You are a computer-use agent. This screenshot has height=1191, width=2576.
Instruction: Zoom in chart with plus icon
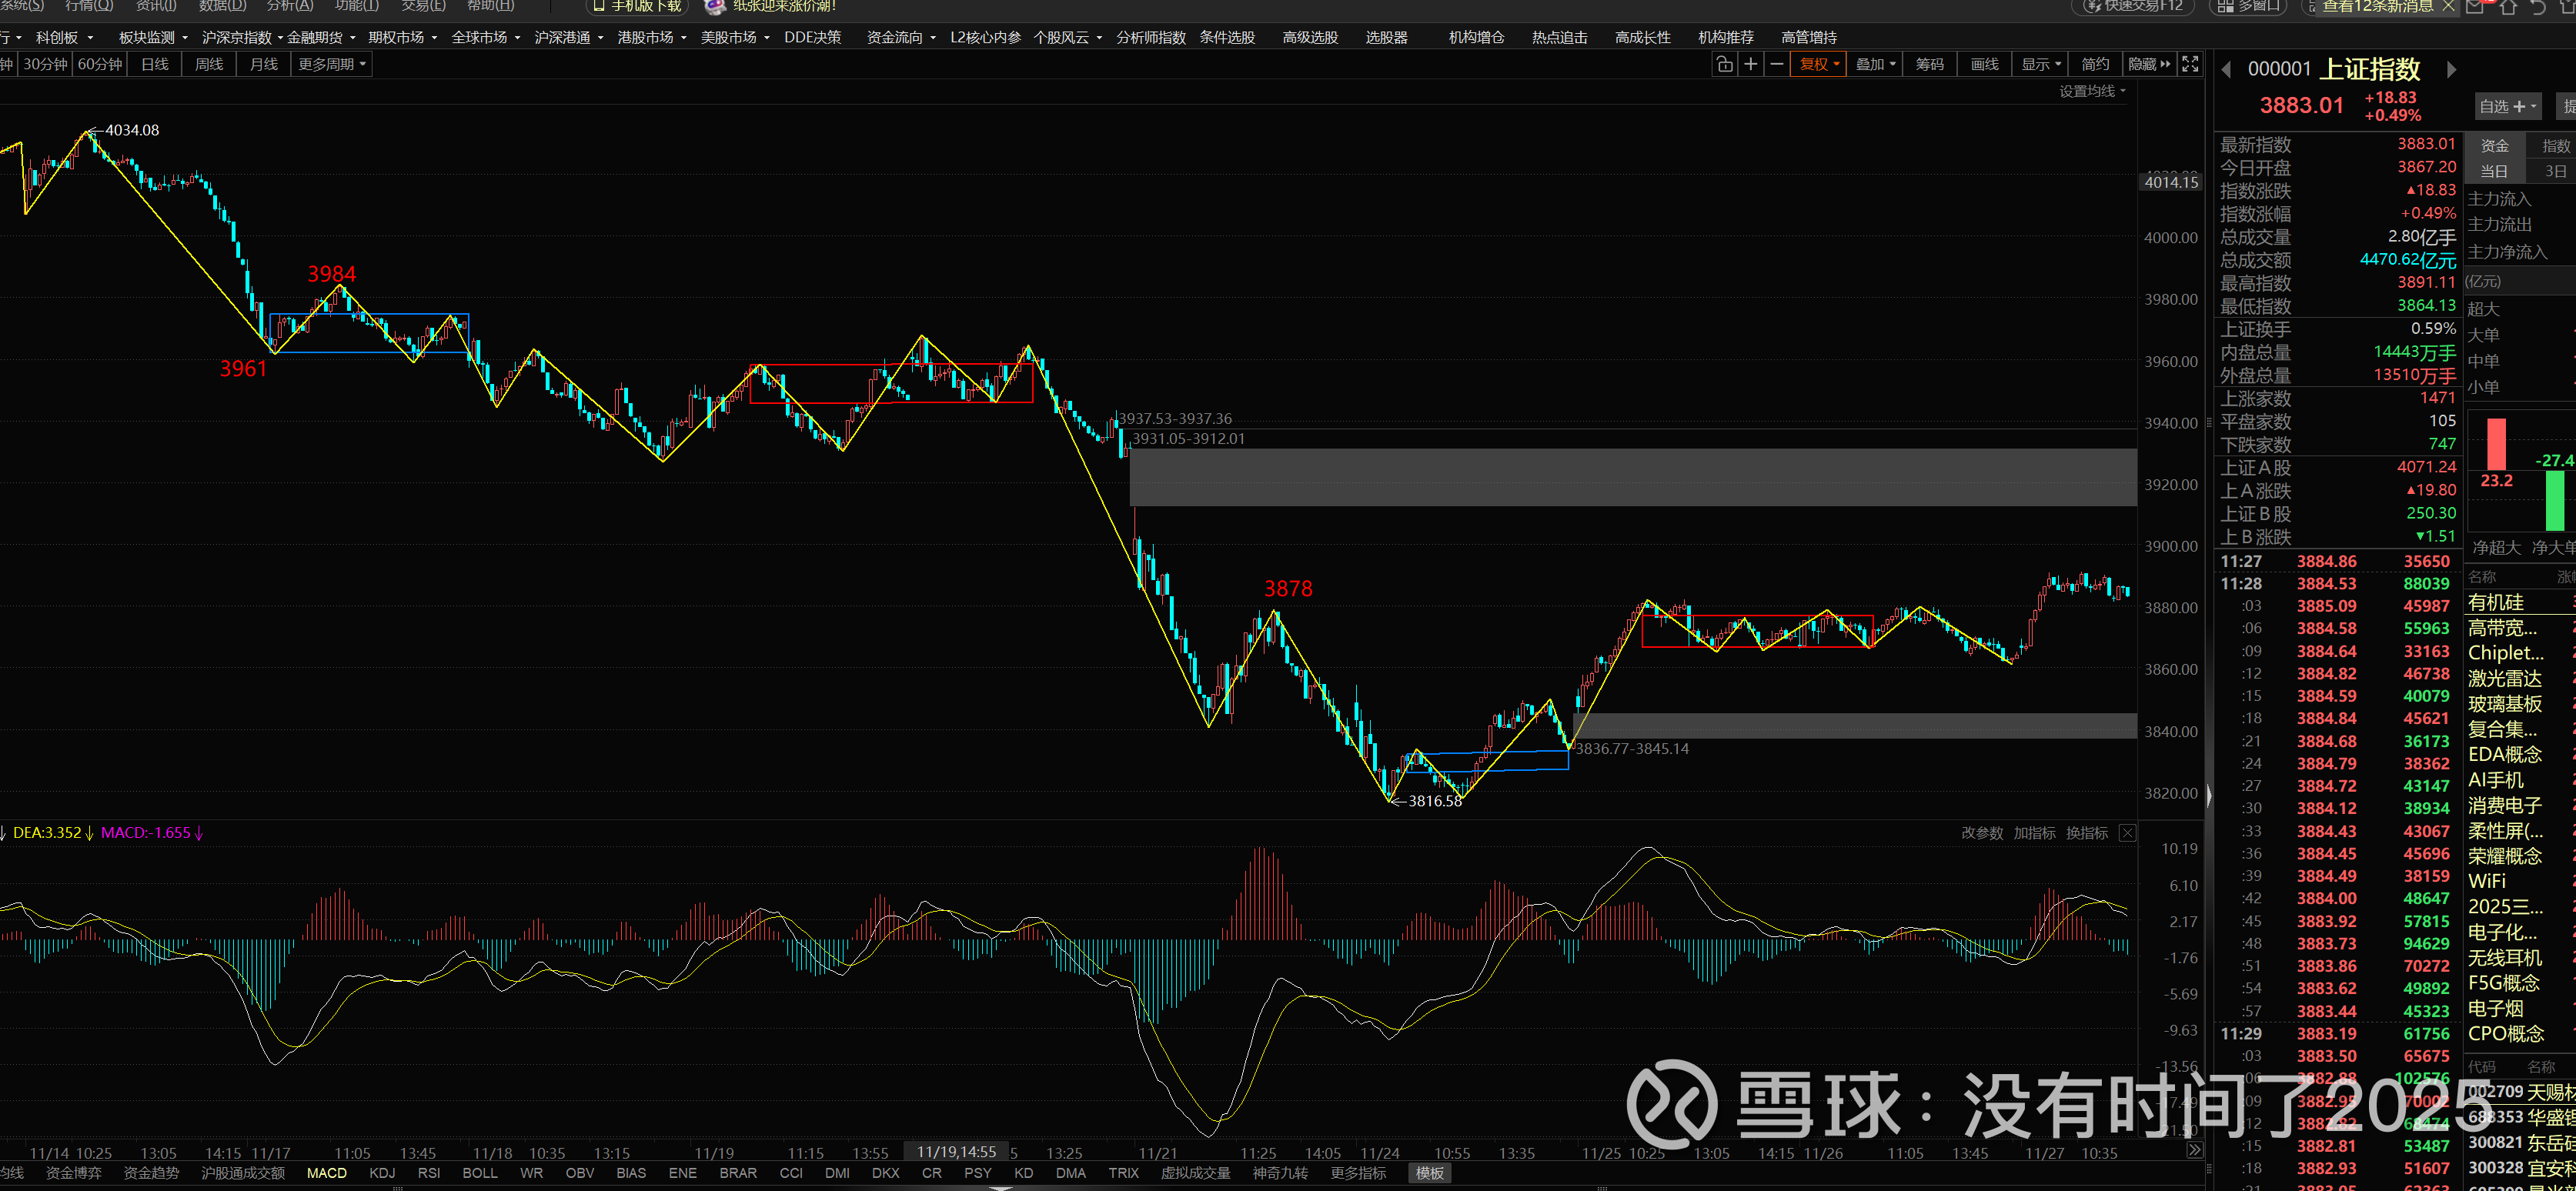point(1750,64)
